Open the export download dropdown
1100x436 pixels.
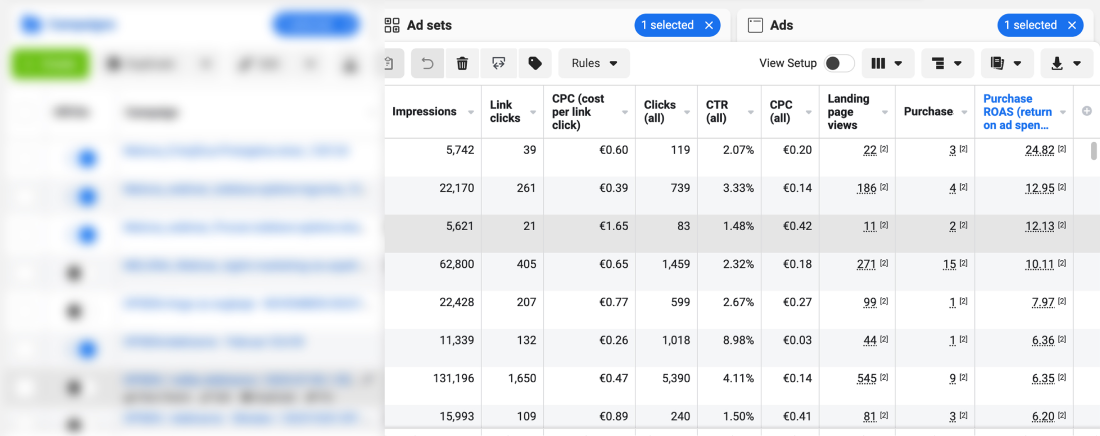pos(1065,63)
